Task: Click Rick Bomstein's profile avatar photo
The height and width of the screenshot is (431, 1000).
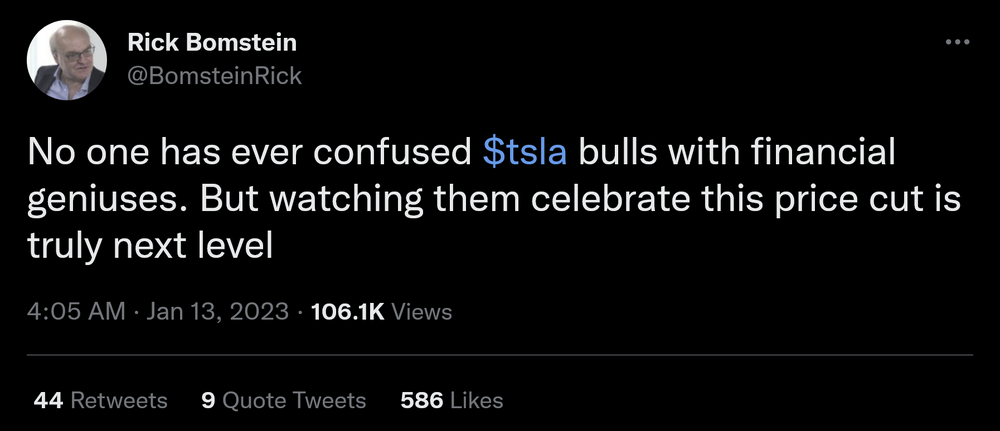Action: point(67,61)
